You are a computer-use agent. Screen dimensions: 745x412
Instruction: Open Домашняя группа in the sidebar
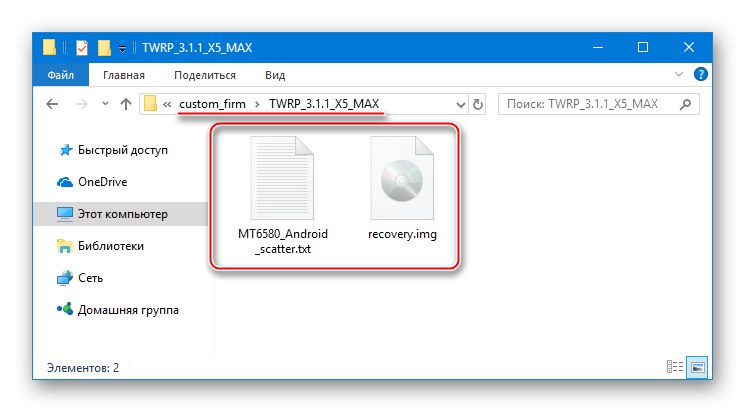(x=128, y=310)
